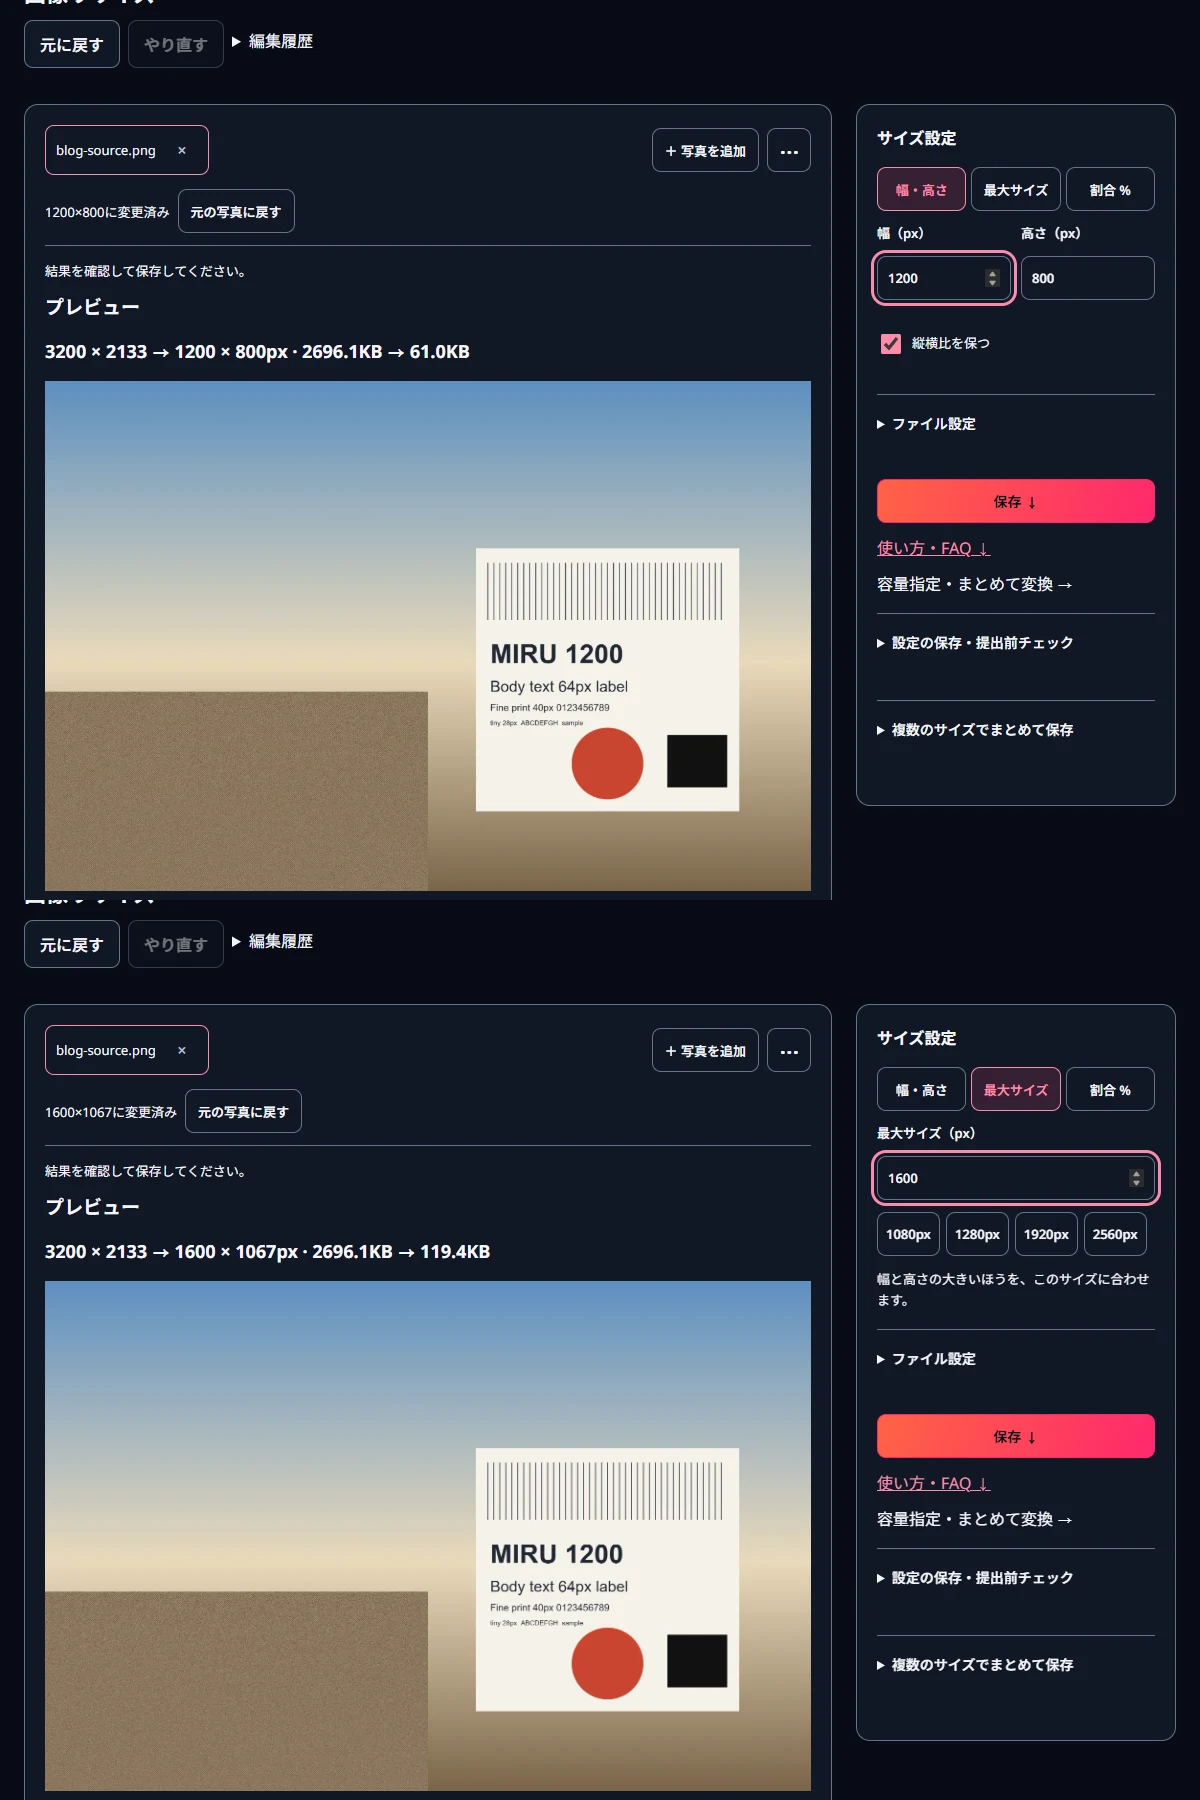This screenshot has width=1200, height=1800.
Task: Click 元の写真に戻す beside 1200×800に変更済み
Action: click(x=236, y=211)
